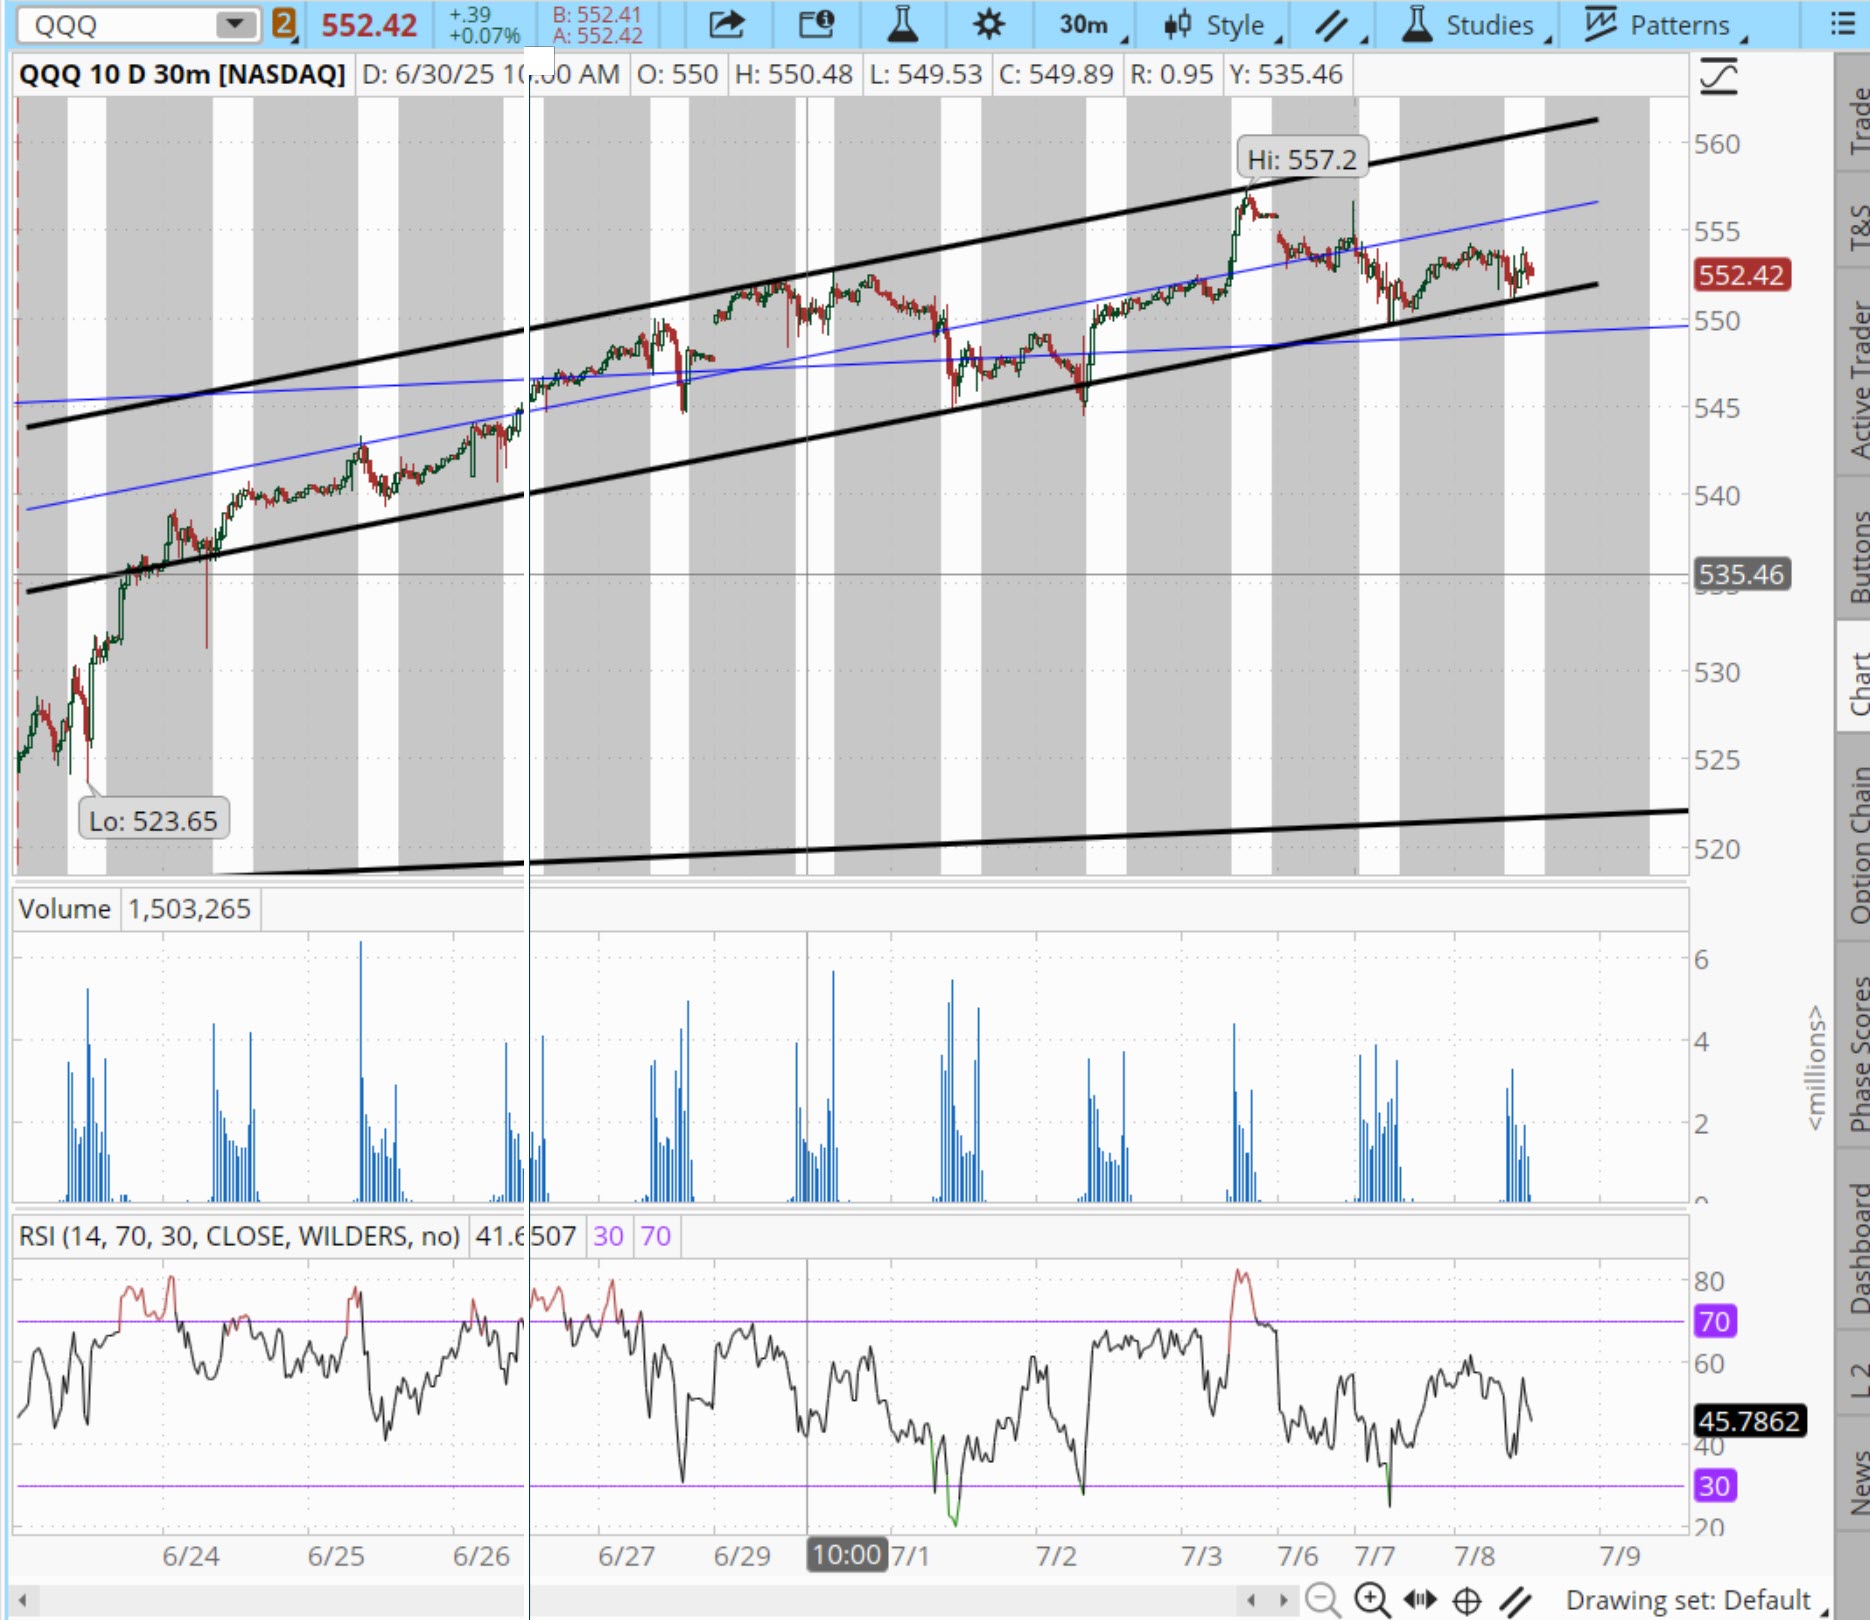Click the RSI (14, 70, 30, CLOSE, WILDERS, no) label

(x=239, y=1236)
